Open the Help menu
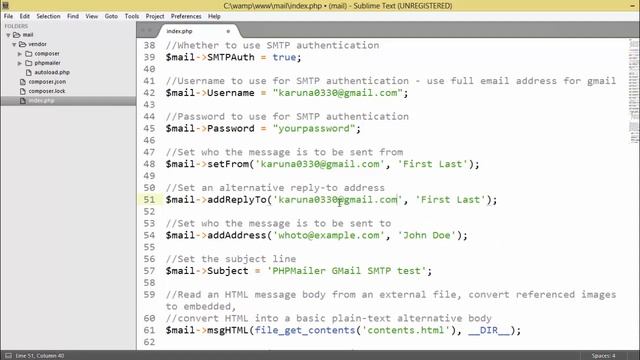This screenshot has width=640, height=360. (x=214, y=16)
